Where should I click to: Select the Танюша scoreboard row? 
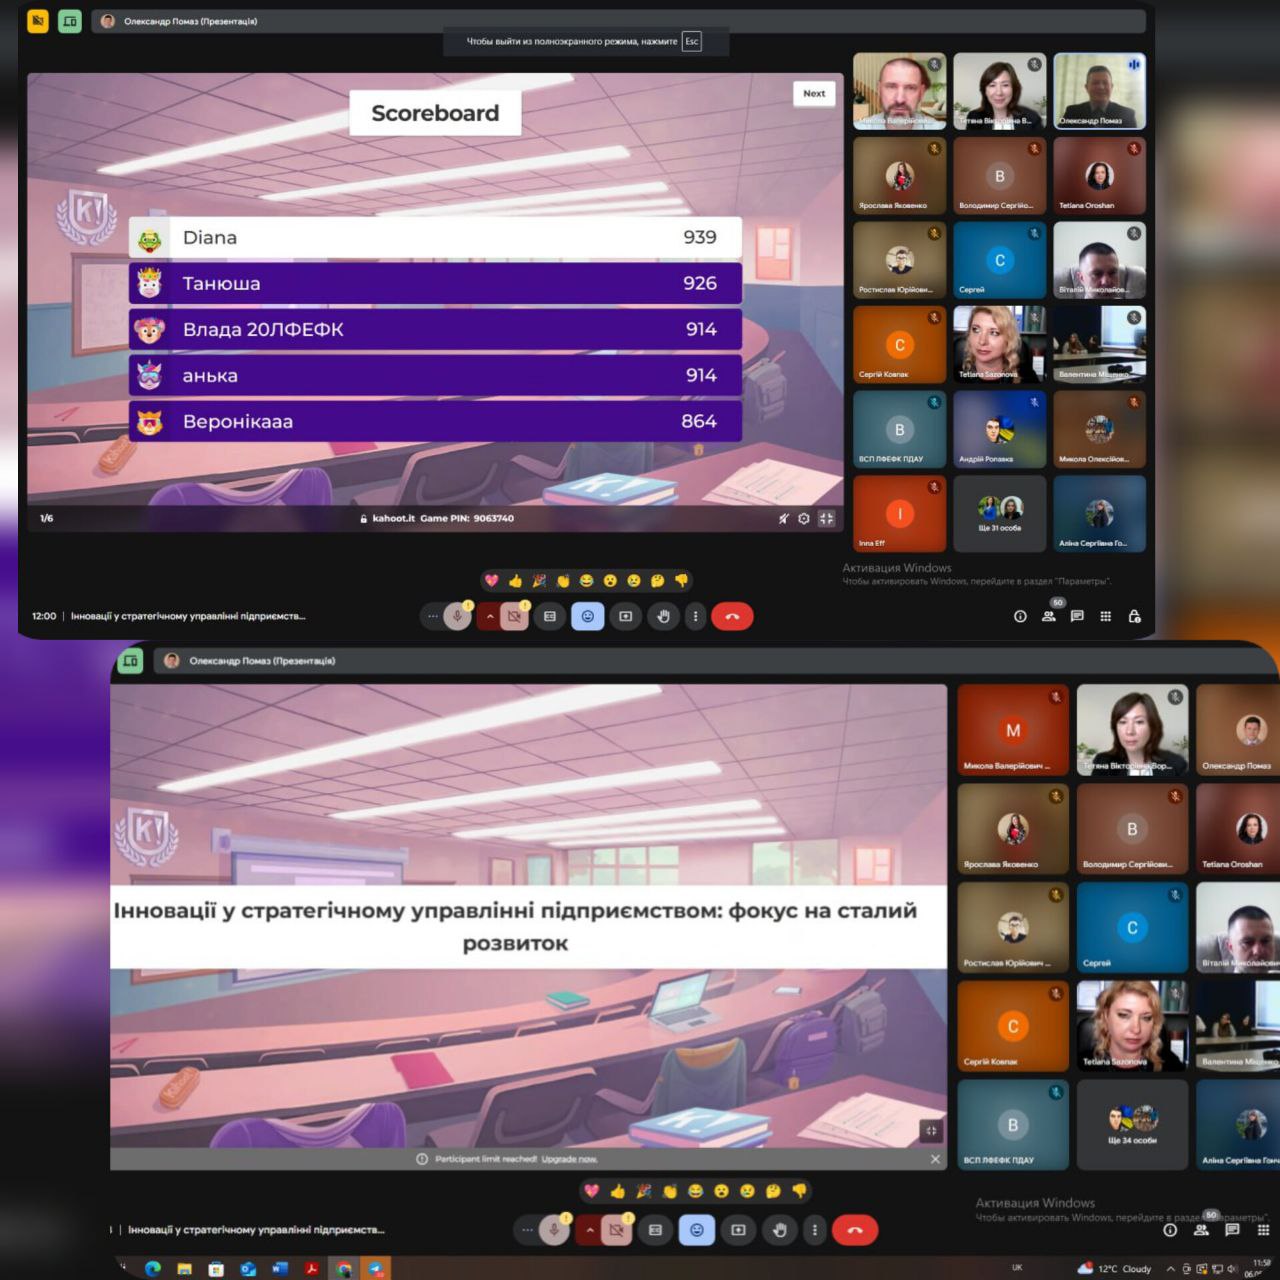point(435,283)
